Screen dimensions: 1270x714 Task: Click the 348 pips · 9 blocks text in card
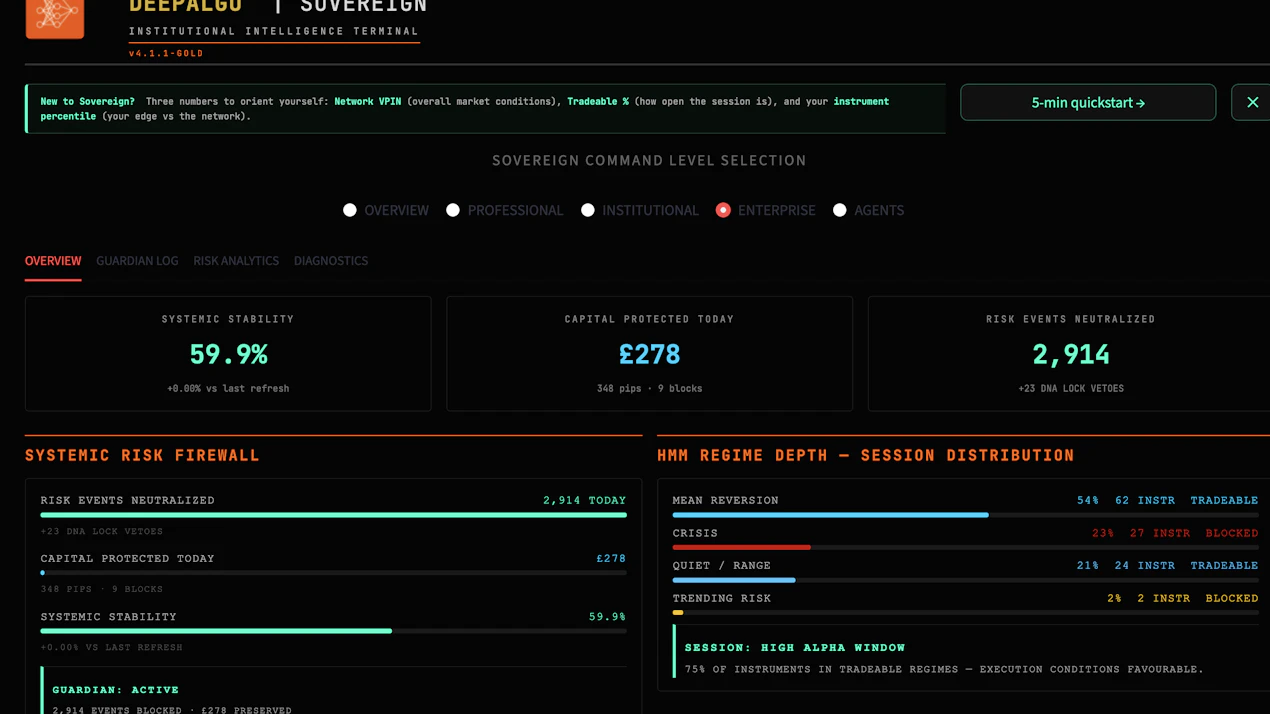click(650, 388)
